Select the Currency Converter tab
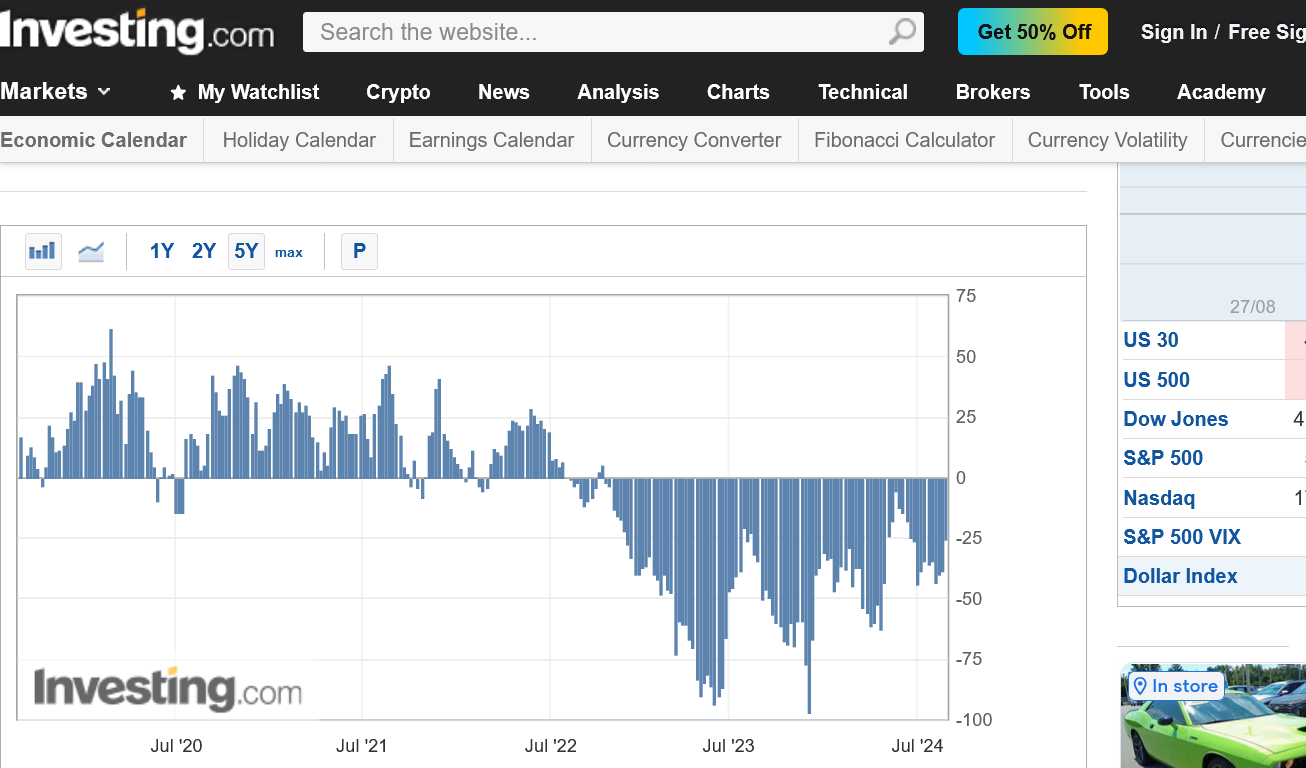This screenshot has width=1306, height=768. coord(694,140)
